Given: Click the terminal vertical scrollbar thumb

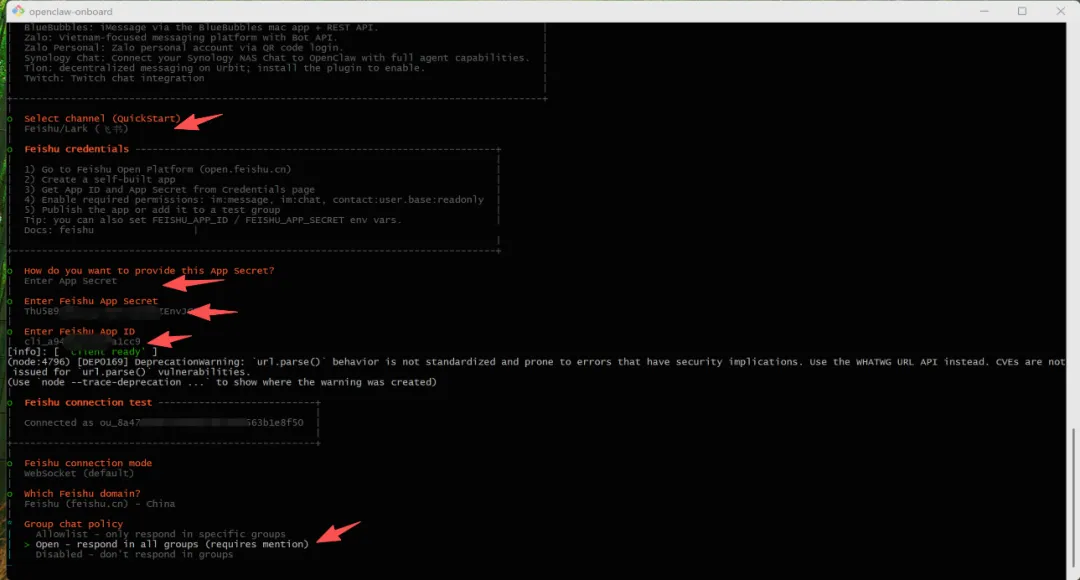Looking at the screenshot, I should click(x=1072, y=497).
